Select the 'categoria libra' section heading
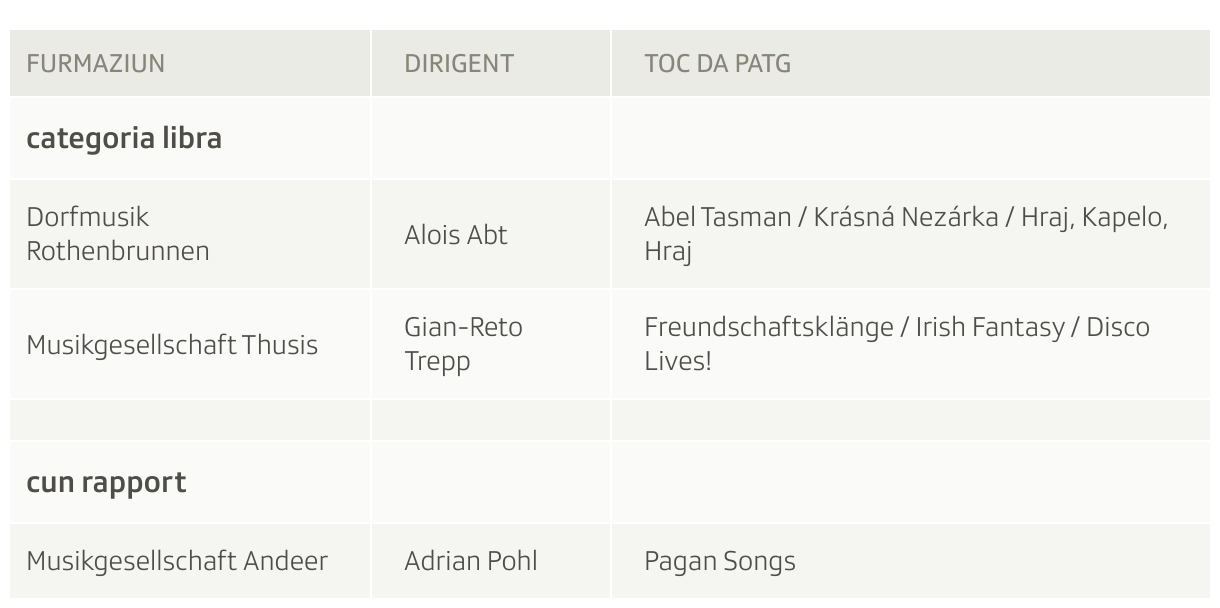Viewport: 1220px width, 608px height. pyautogui.click(x=124, y=138)
